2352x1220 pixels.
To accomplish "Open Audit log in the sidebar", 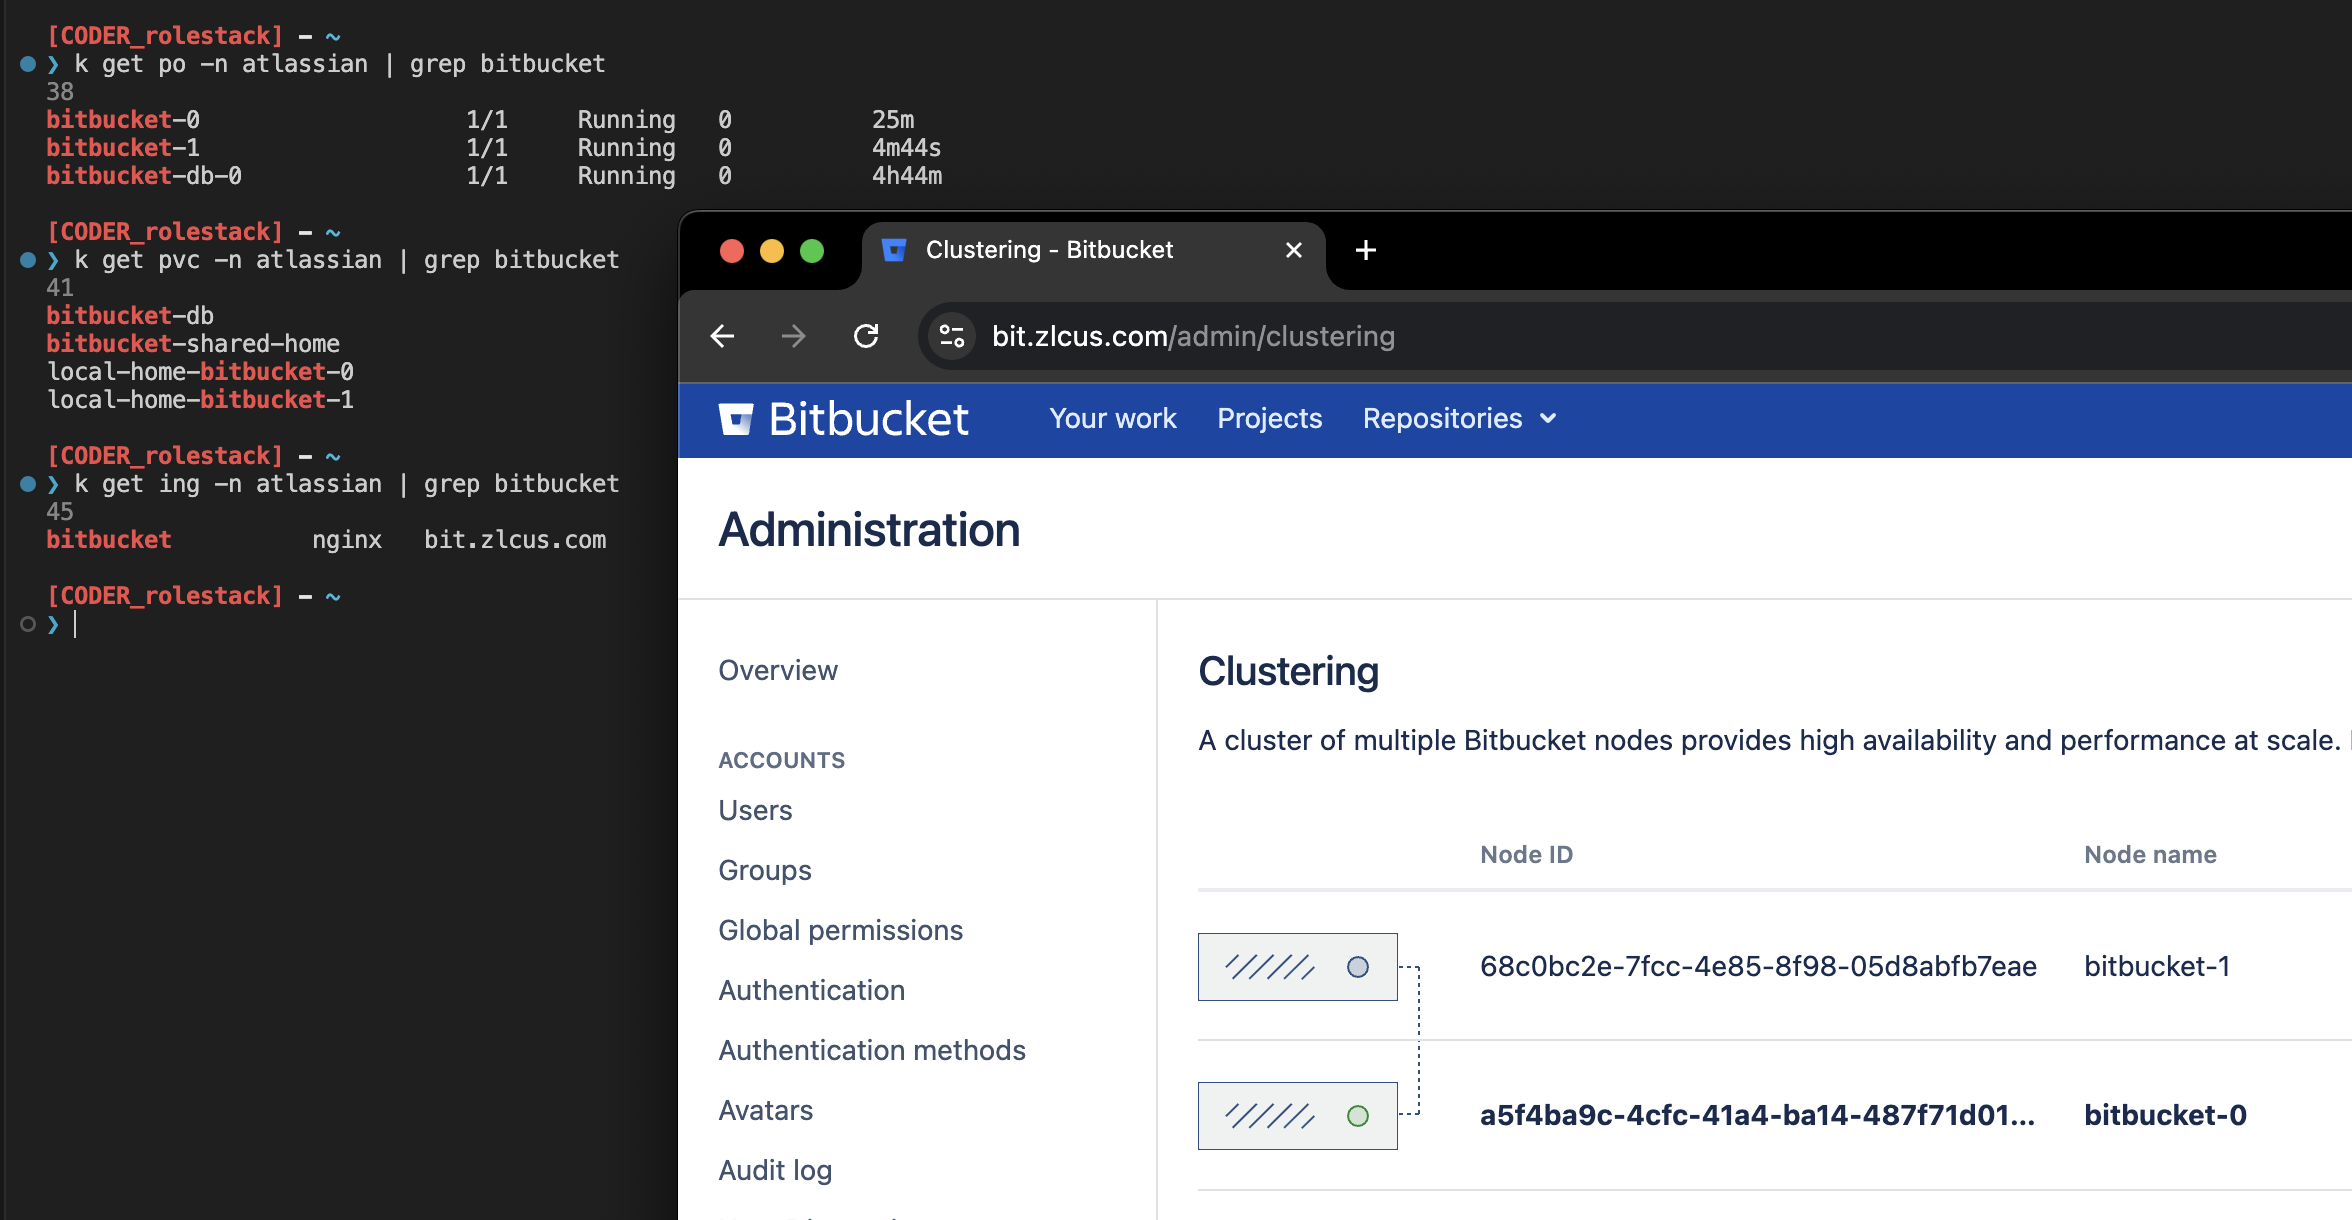I will pos(775,1170).
